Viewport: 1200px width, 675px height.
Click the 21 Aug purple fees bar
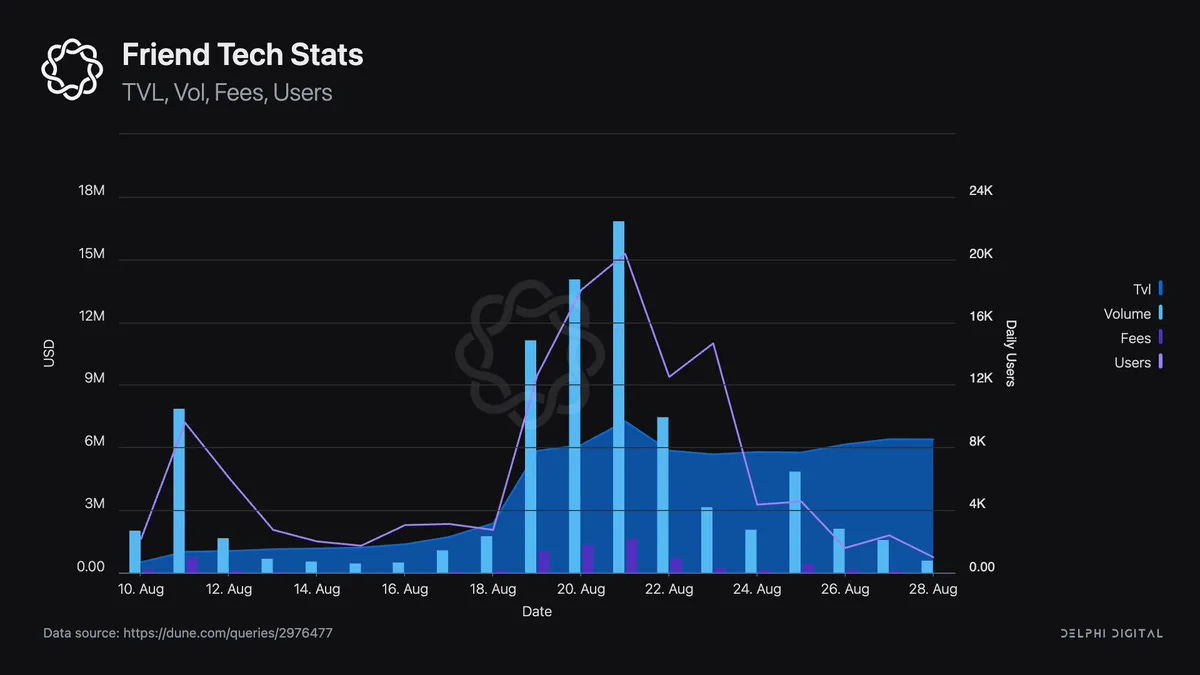(631, 556)
